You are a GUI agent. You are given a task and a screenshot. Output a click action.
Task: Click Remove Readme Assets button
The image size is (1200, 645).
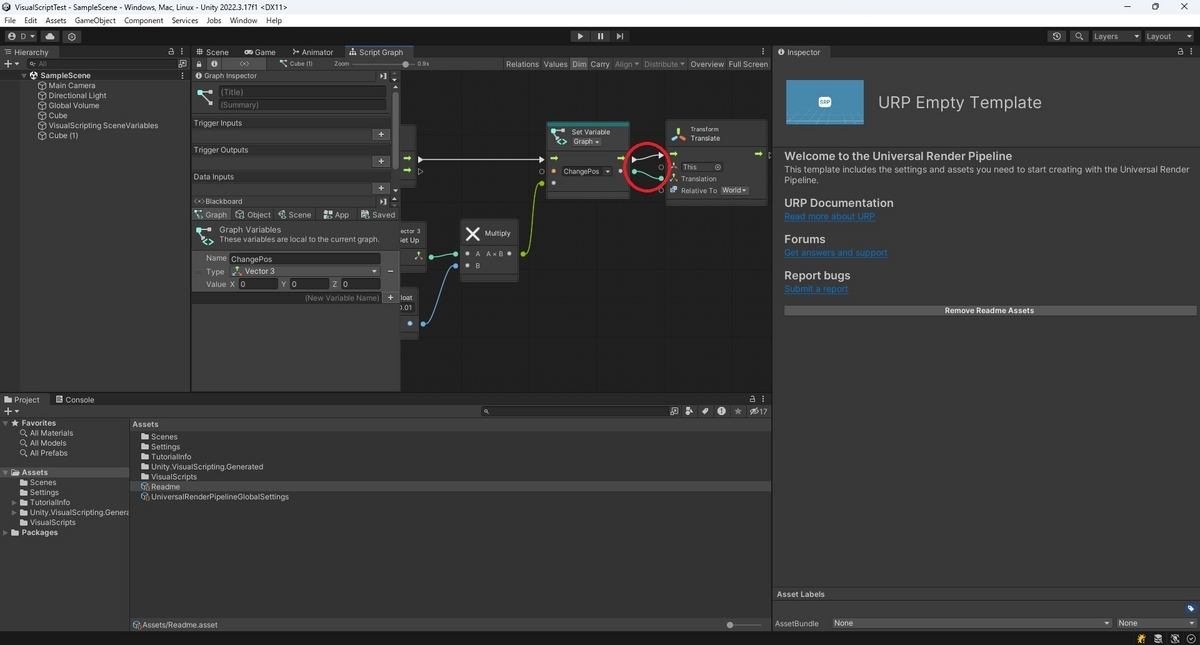tap(990, 310)
